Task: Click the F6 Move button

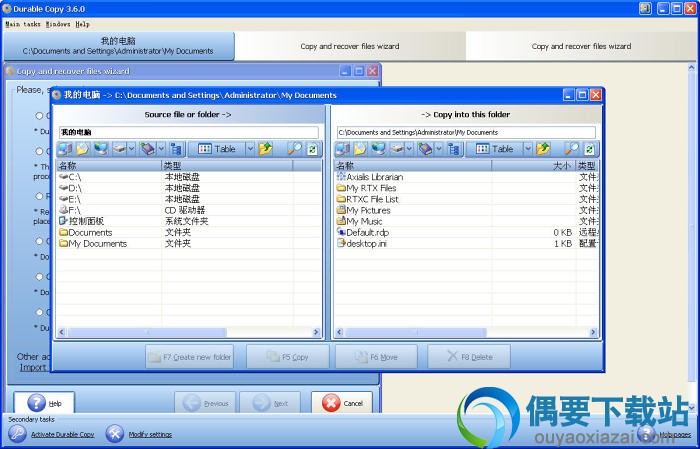Action: (x=376, y=357)
